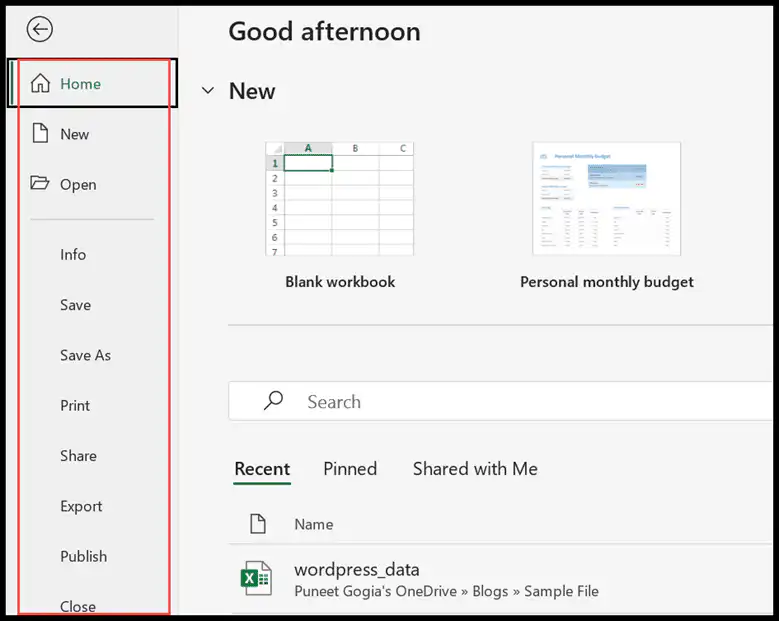Open the Export option
Viewport: 779px width, 621px height.
[81, 506]
